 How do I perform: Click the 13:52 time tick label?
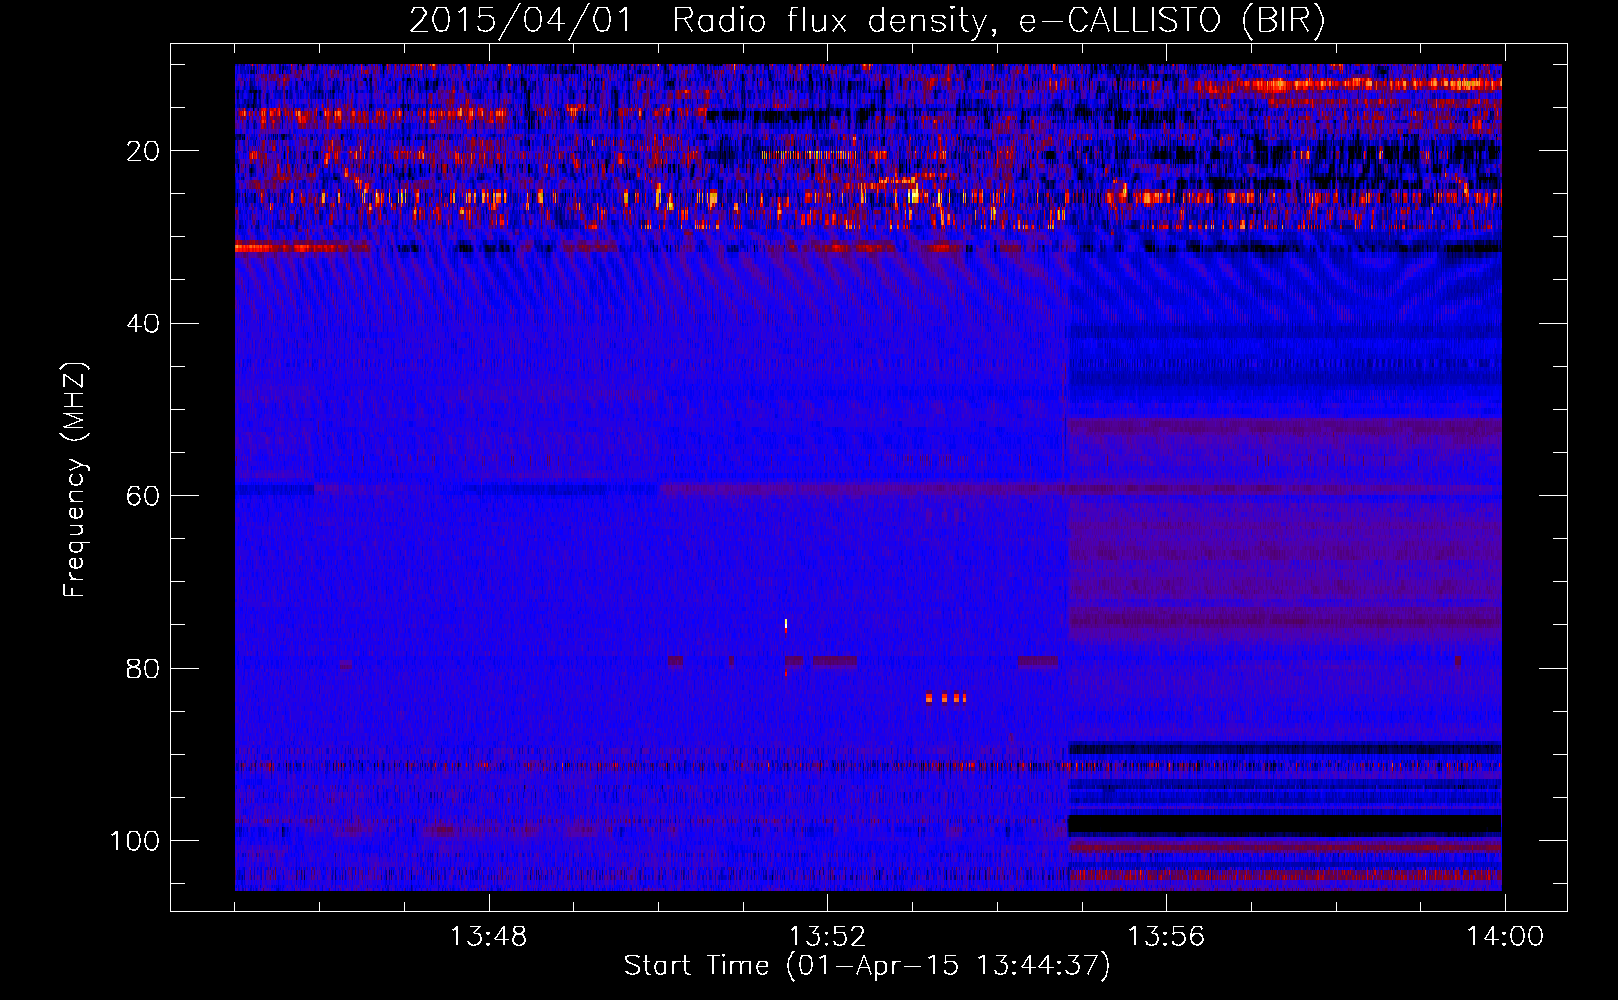point(827,937)
